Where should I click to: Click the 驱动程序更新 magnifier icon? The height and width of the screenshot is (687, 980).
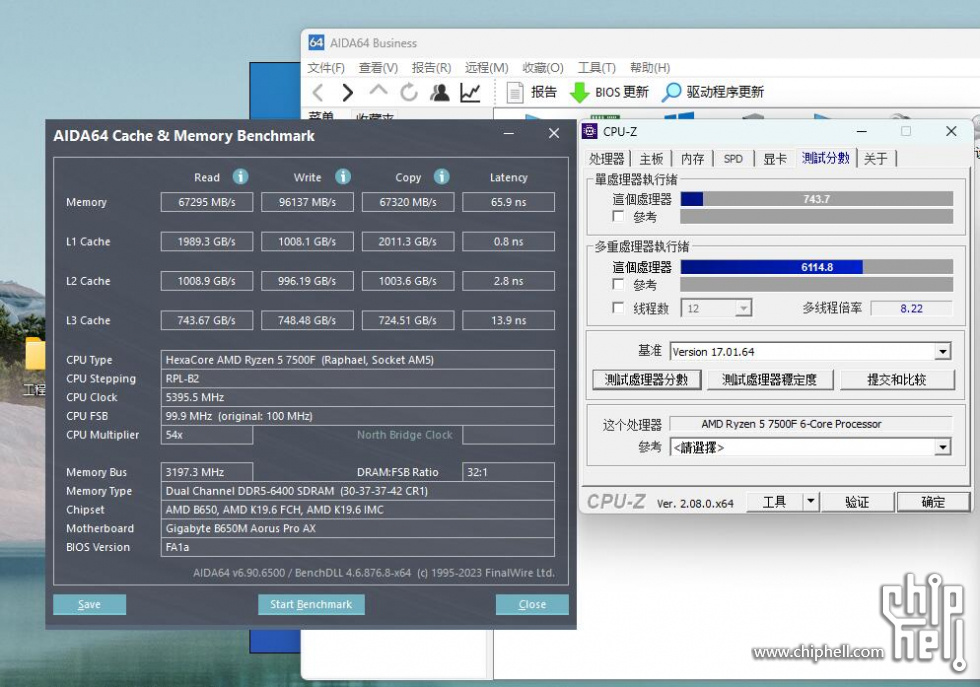(671, 93)
